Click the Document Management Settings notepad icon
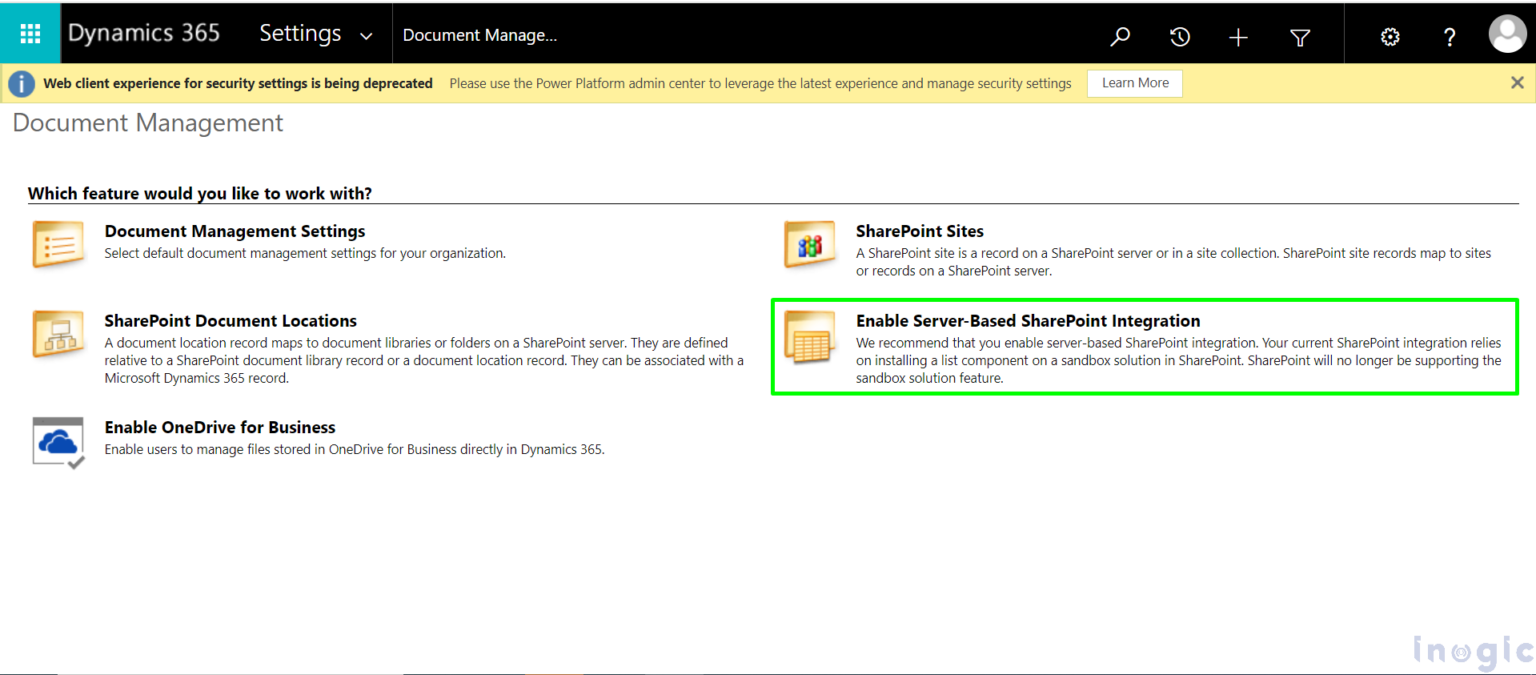Screen dimensions: 1536x675 (58, 244)
